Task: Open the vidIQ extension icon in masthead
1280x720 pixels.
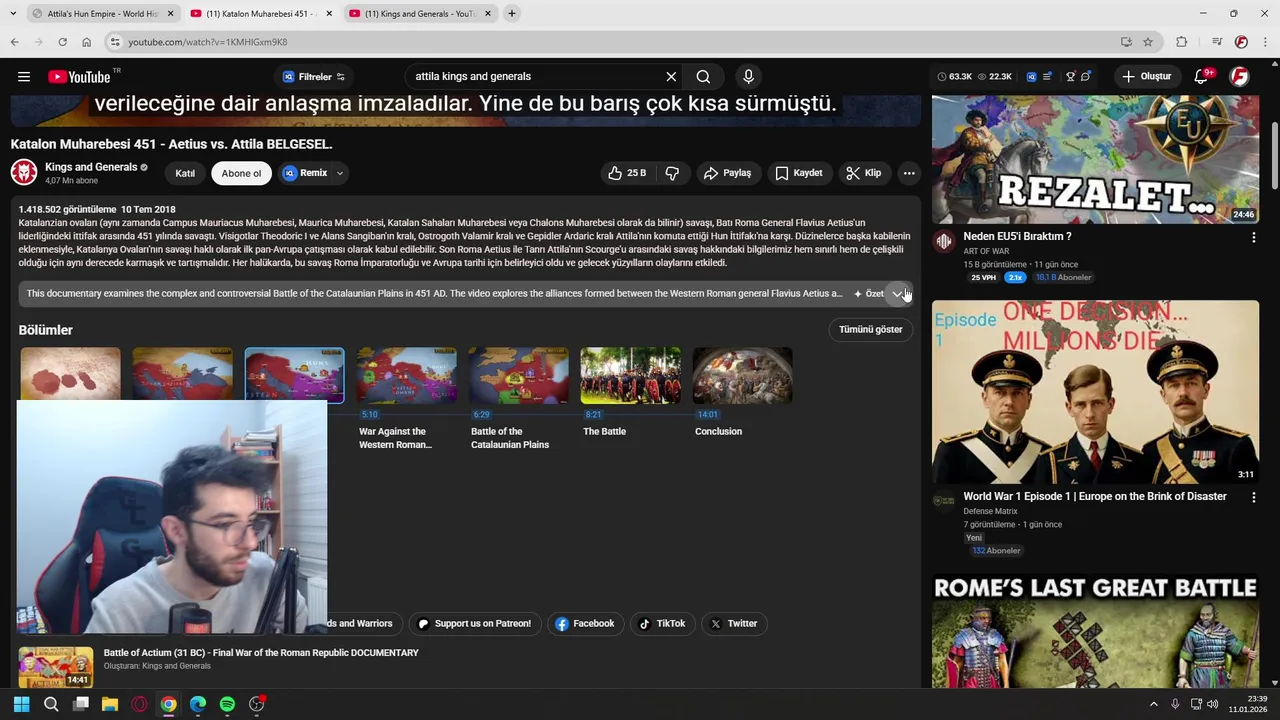Action: click(1031, 76)
